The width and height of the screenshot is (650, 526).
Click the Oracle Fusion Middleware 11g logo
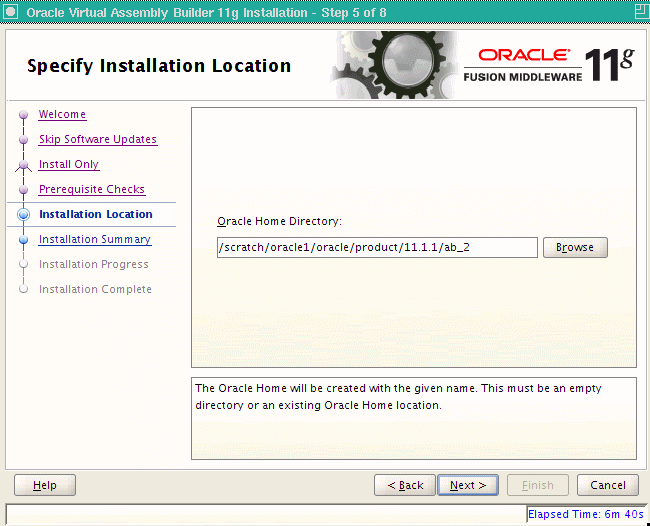549,65
